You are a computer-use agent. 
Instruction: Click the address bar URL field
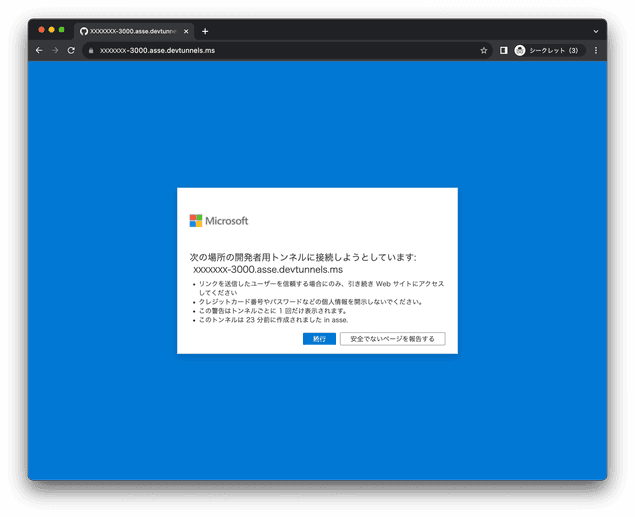pos(280,50)
